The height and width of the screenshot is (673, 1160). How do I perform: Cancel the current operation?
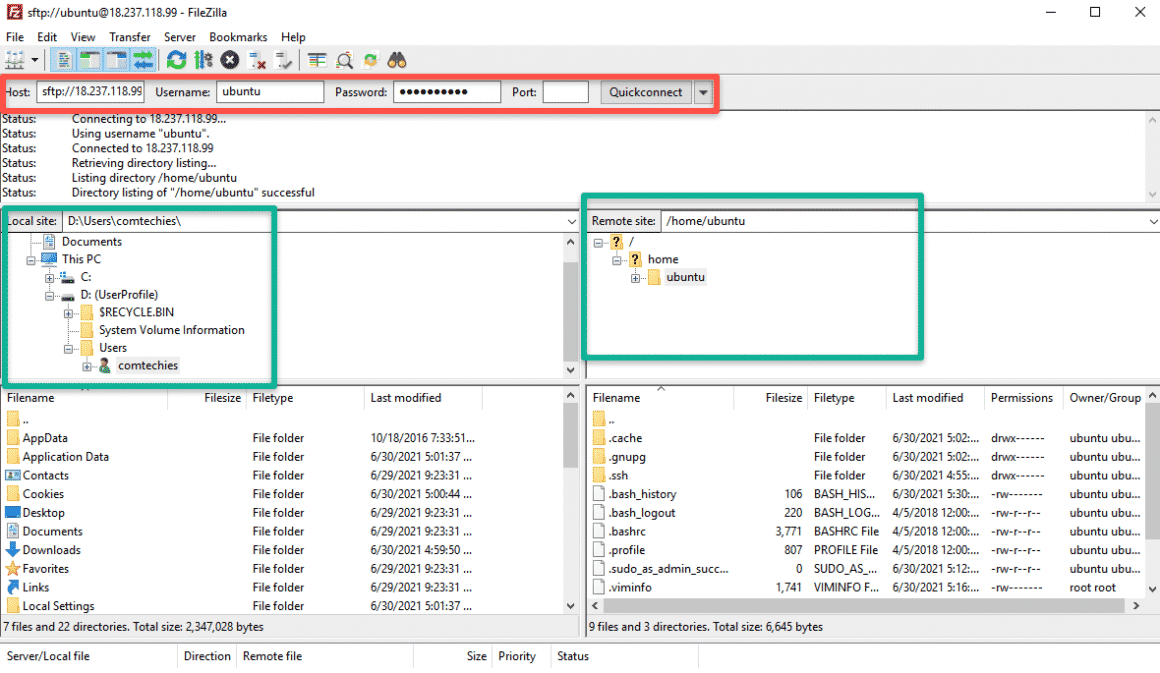pyautogui.click(x=229, y=61)
